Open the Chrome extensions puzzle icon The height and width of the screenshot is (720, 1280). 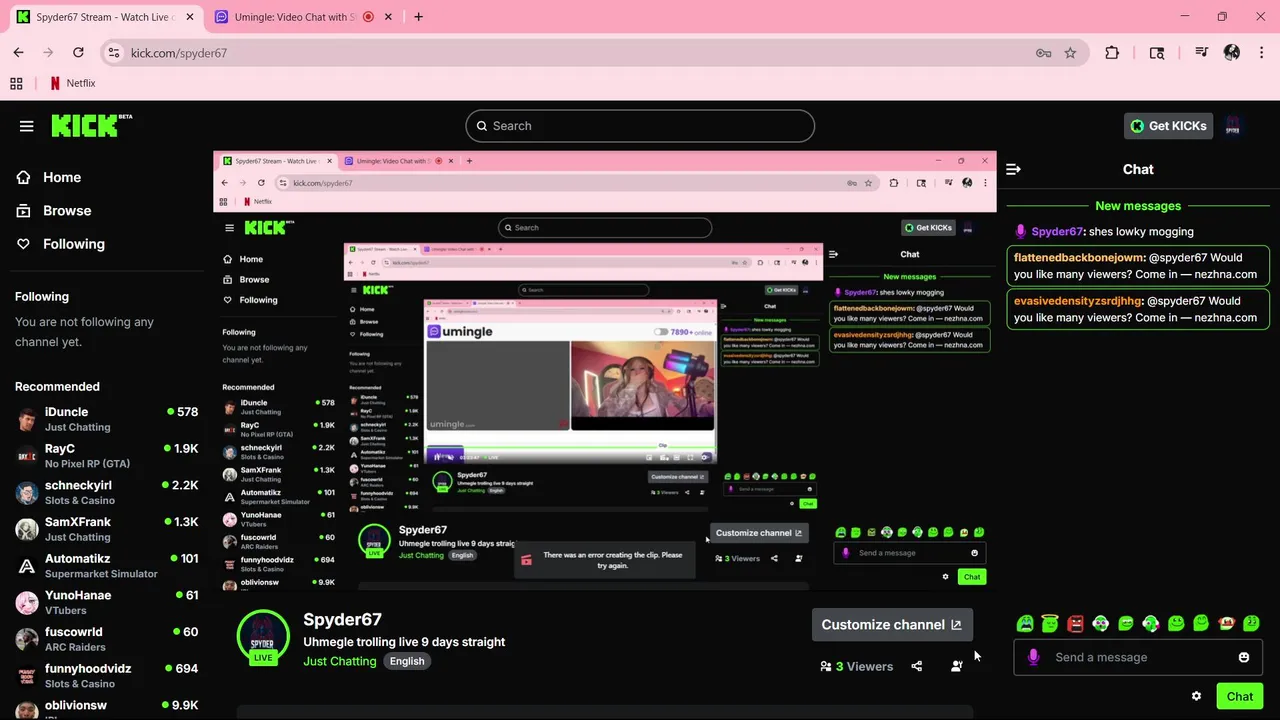pyautogui.click(x=1112, y=53)
